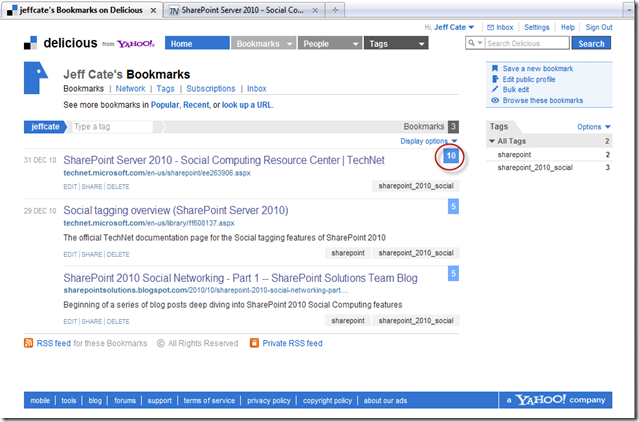Viewport: 639px width, 422px height.
Task: Open the search scope dropdown arrow
Action: [x=480, y=43]
